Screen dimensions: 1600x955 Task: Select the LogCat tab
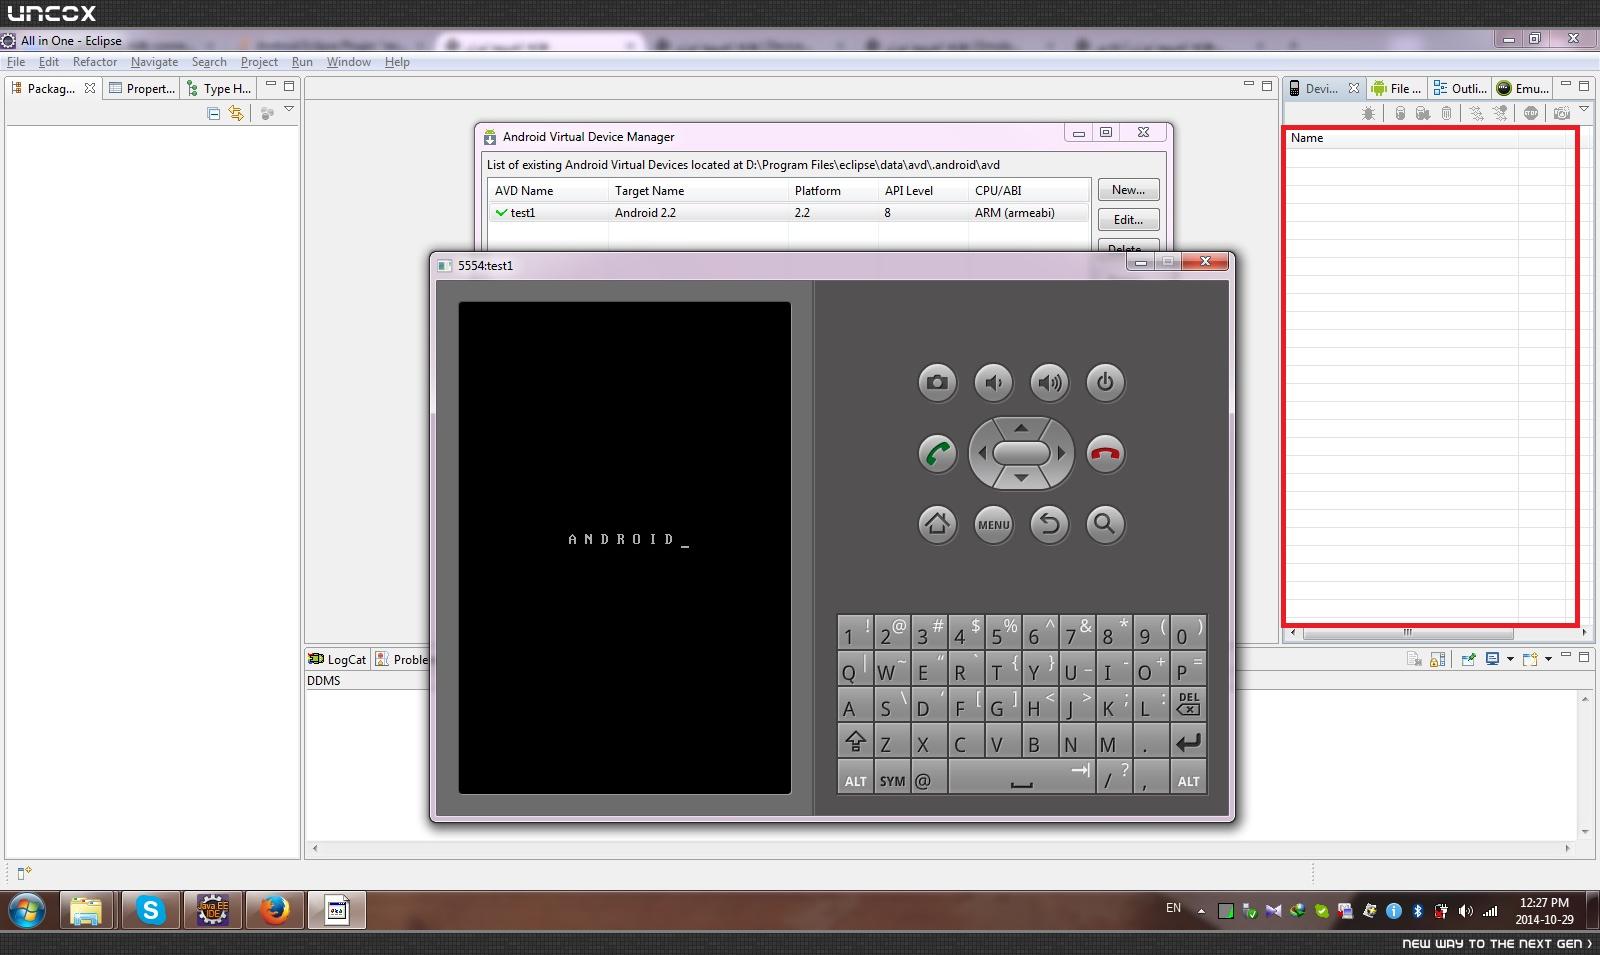(x=338, y=659)
